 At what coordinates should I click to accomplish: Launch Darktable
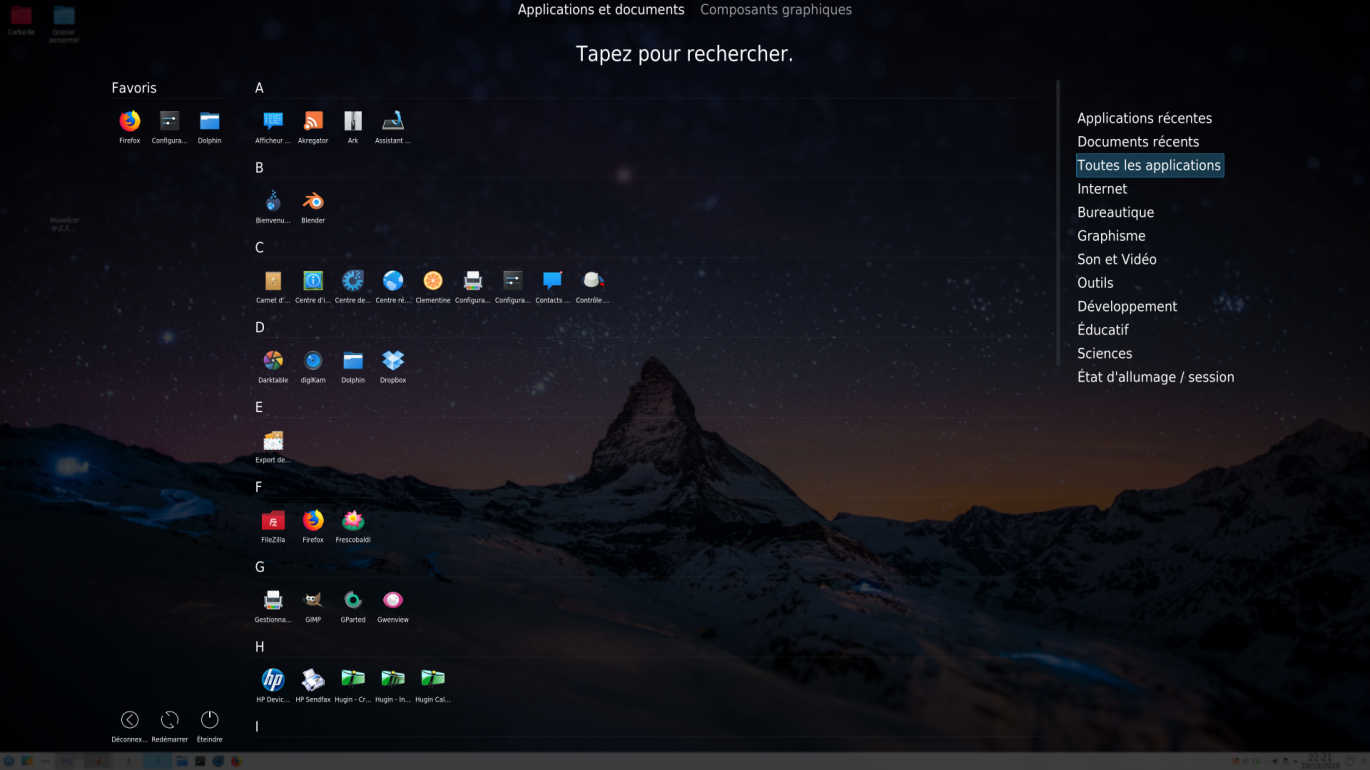(x=273, y=361)
